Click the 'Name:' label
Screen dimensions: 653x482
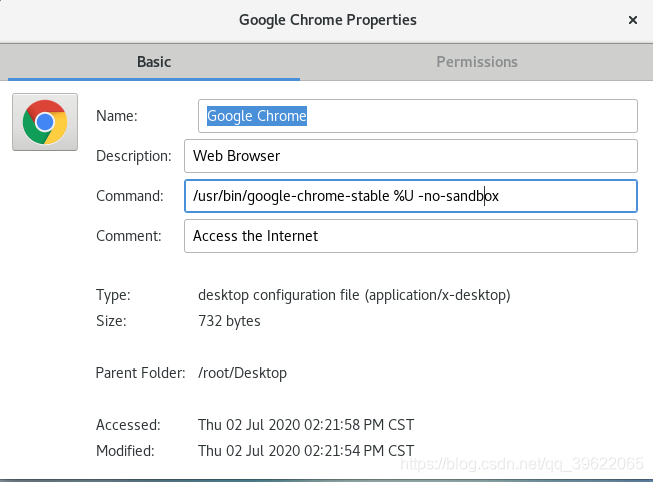pyautogui.click(x=117, y=116)
